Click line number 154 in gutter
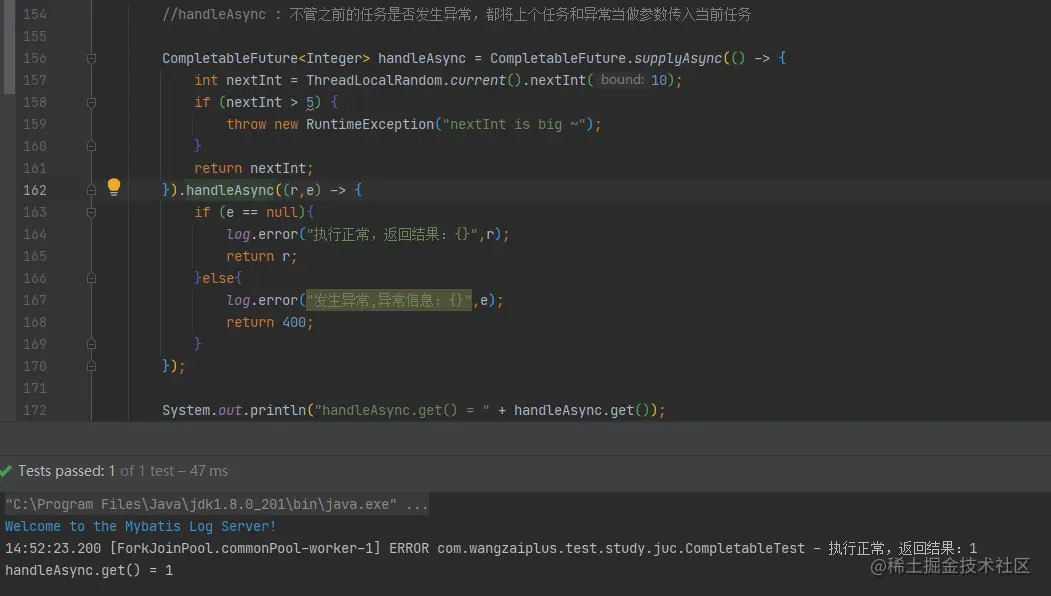Viewport: 1051px width, 596px height. 35,14
